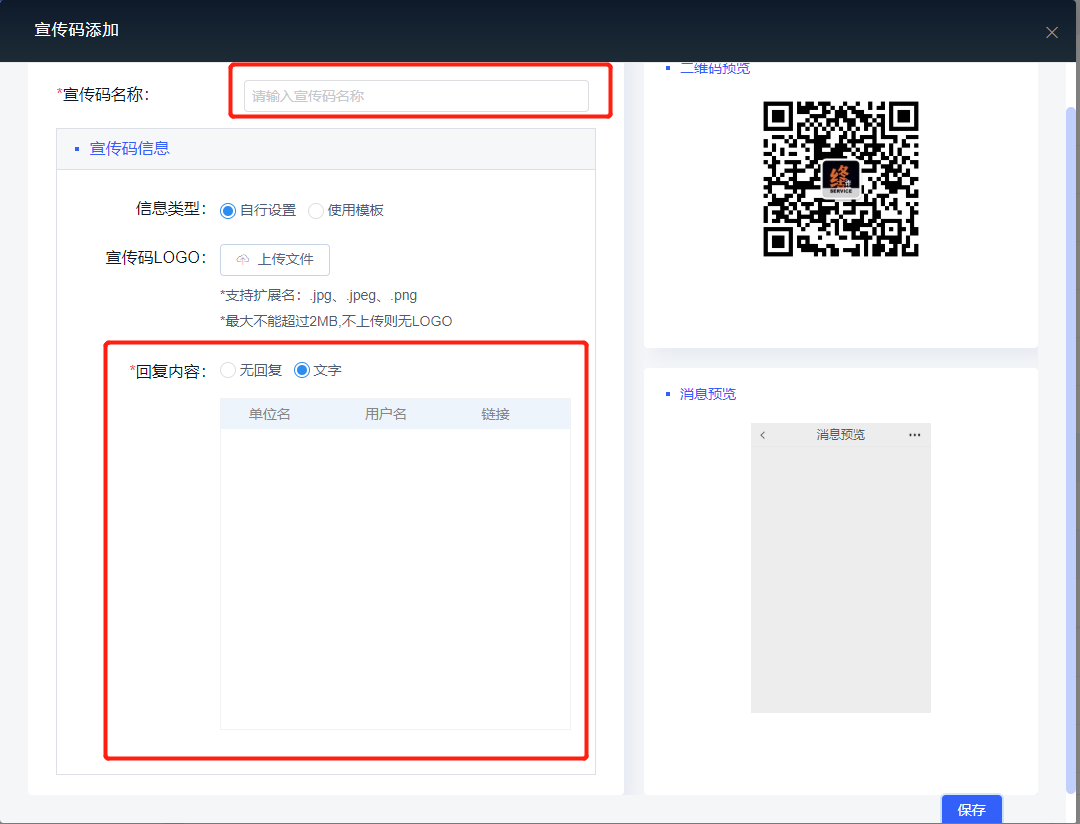Click the 信息类型 label

click(172, 209)
